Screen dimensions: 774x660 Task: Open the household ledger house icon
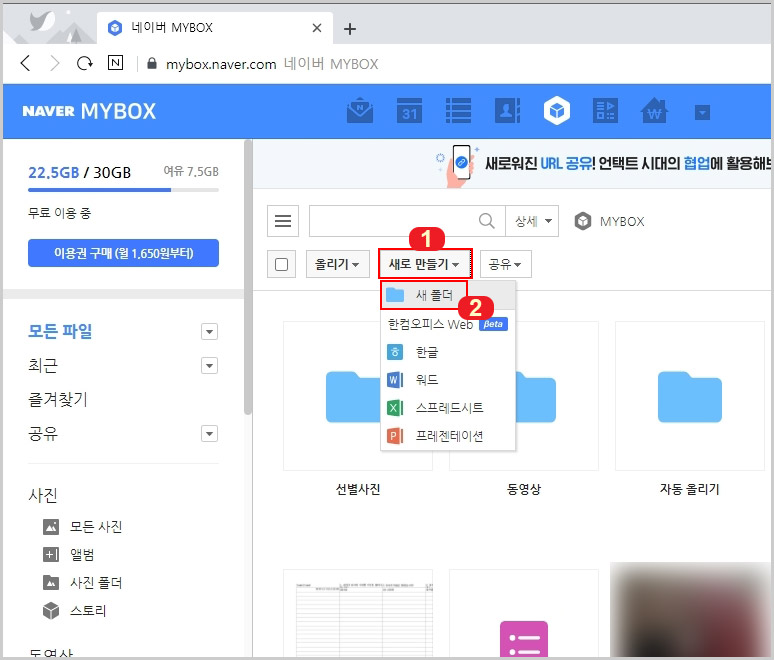(x=654, y=111)
